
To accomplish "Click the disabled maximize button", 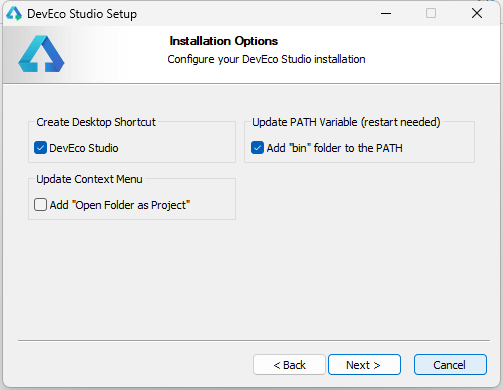I will point(431,13).
